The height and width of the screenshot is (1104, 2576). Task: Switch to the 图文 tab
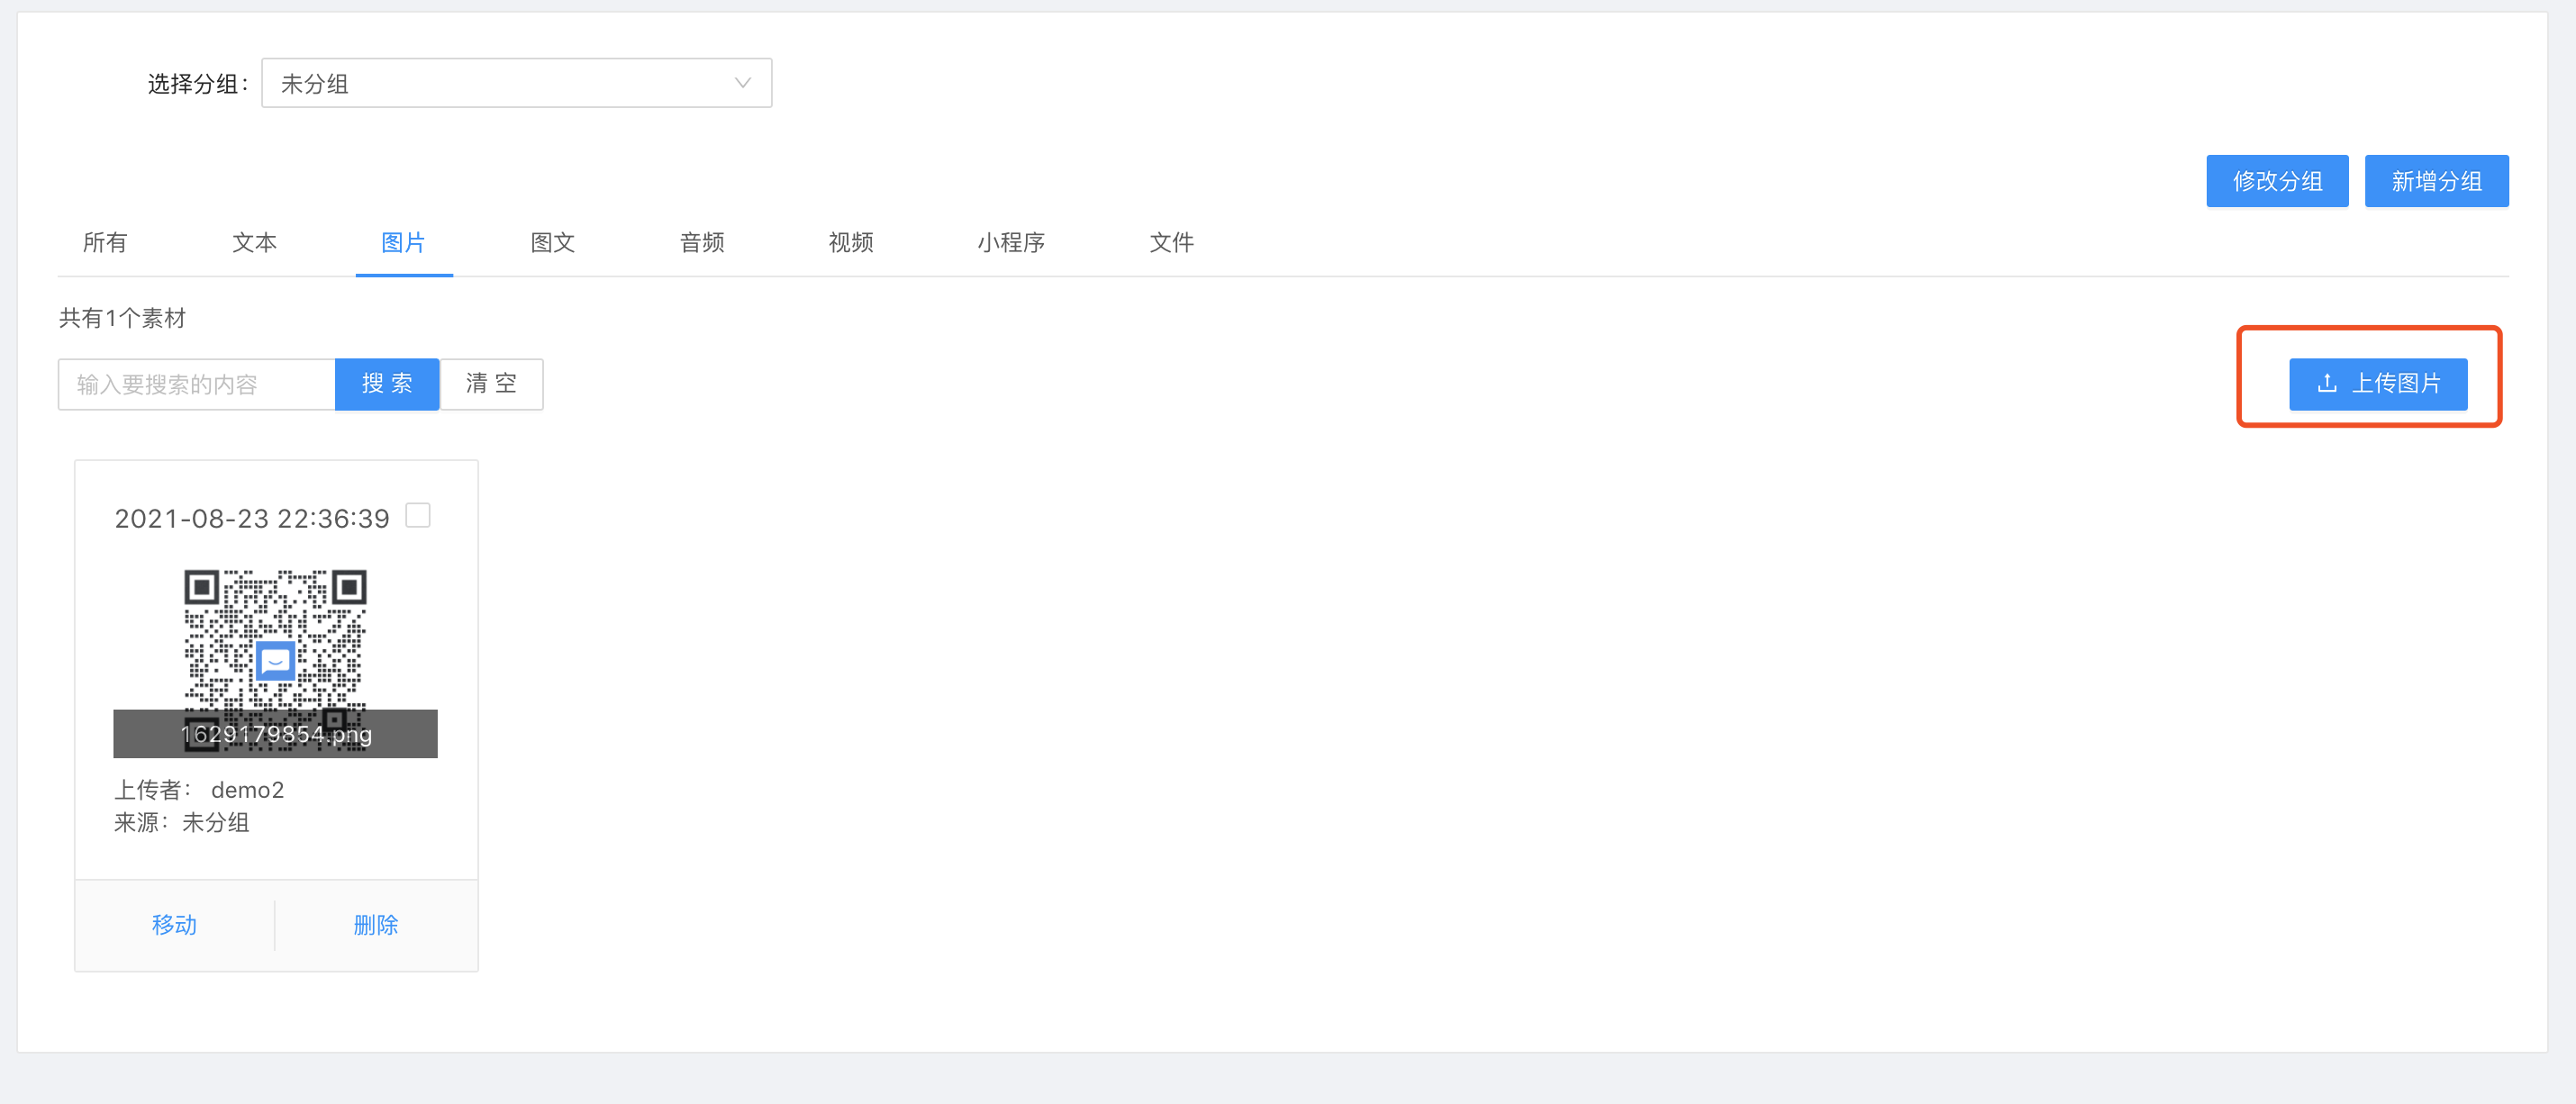point(553,242)
